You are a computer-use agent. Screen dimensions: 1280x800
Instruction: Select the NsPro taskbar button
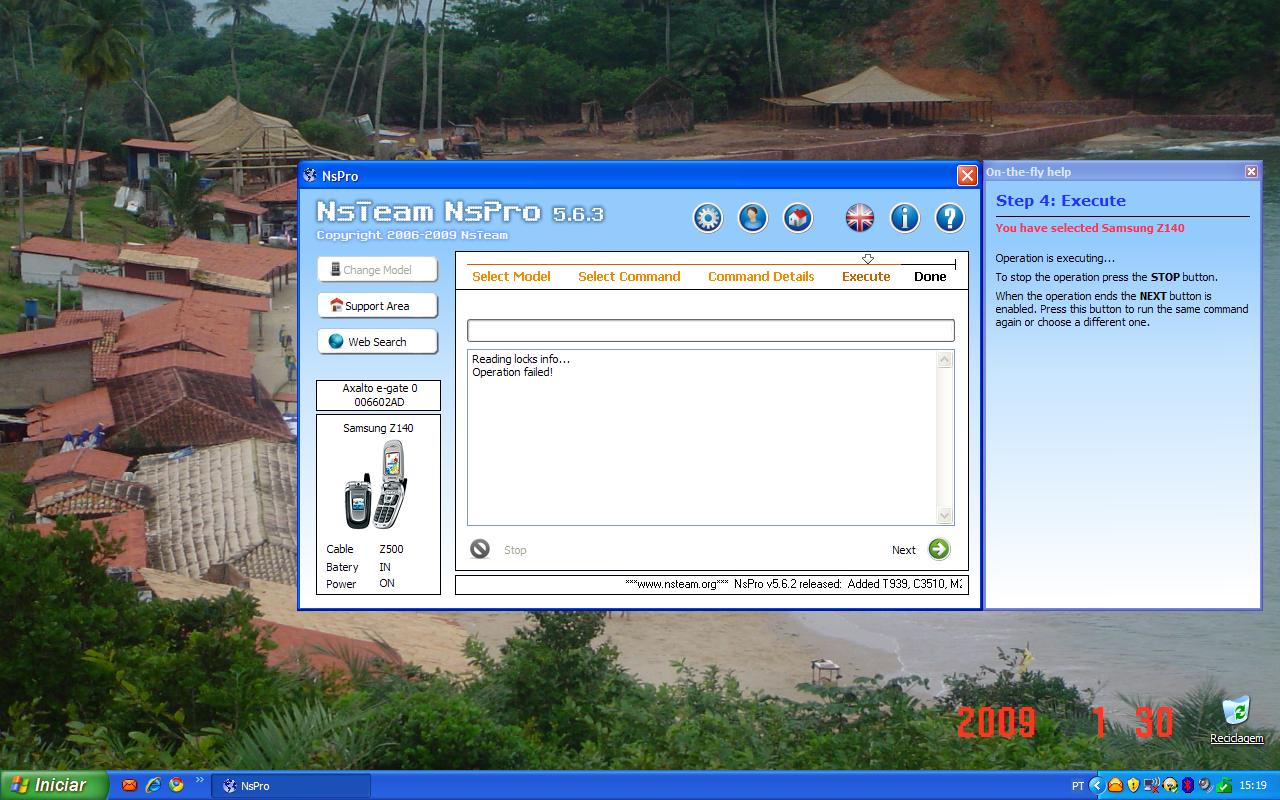[291, 786]
